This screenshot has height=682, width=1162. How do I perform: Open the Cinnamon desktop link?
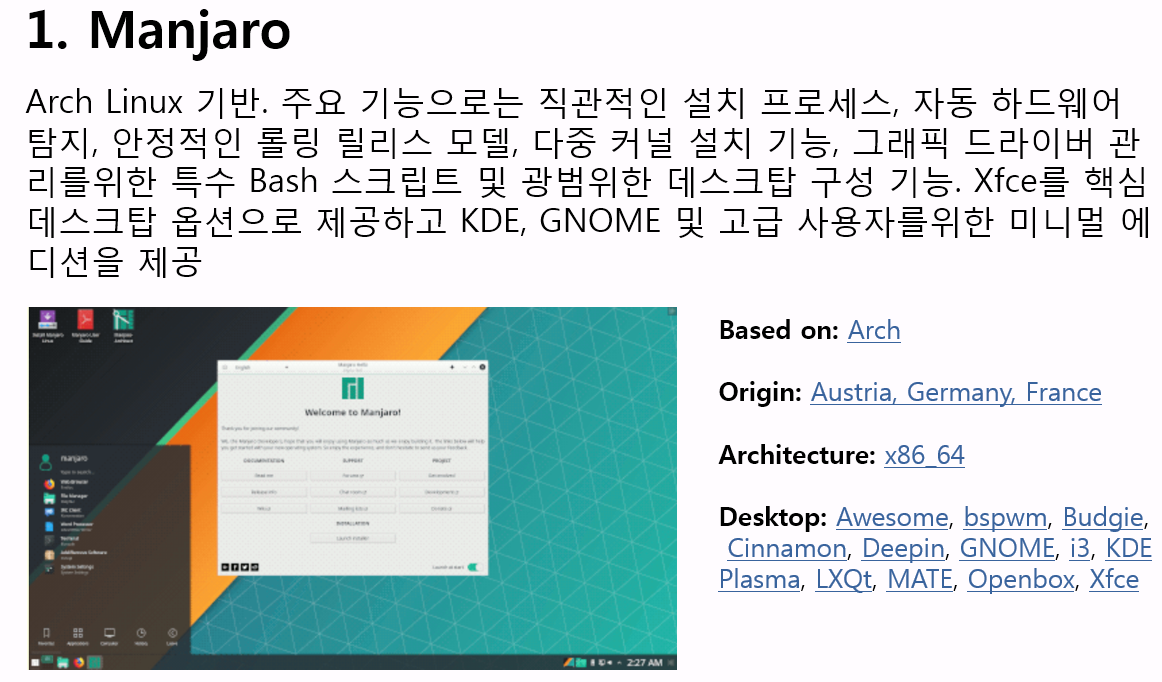786,549
